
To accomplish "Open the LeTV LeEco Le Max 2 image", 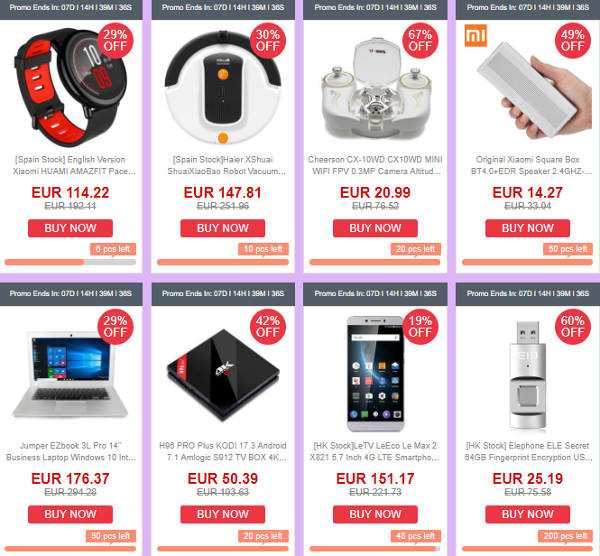I will click(x=375, y=374).
